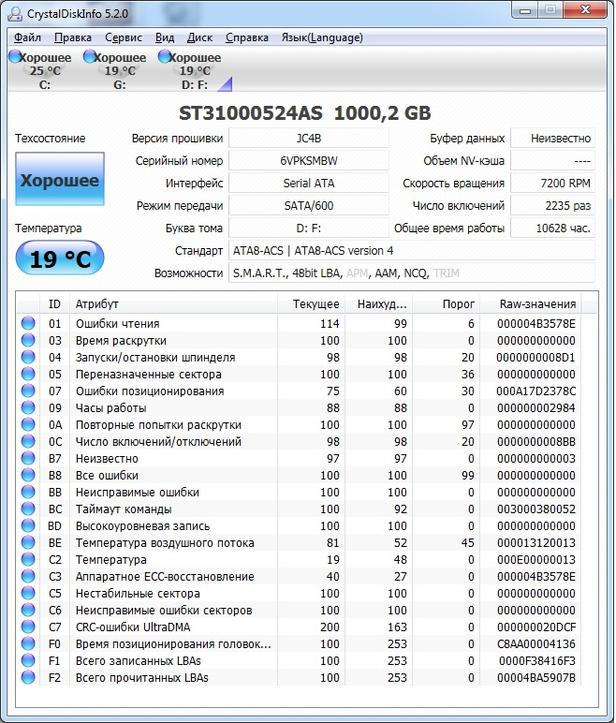Image resolution: width=616 pixels, height=723 pixels.
Task: Select disk C: status at 25 °C
Action: (41, 71)
